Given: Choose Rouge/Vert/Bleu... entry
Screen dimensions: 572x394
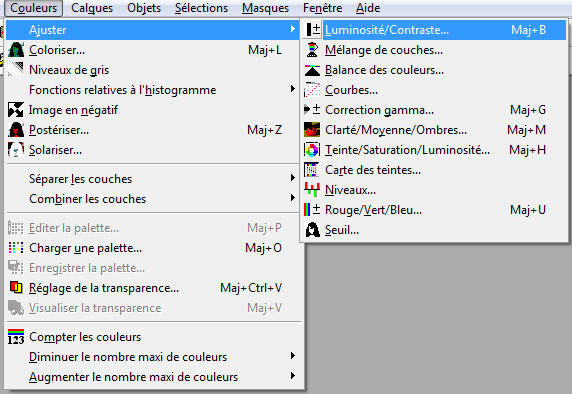Looking at the screenshot, I should pos(433,210).
